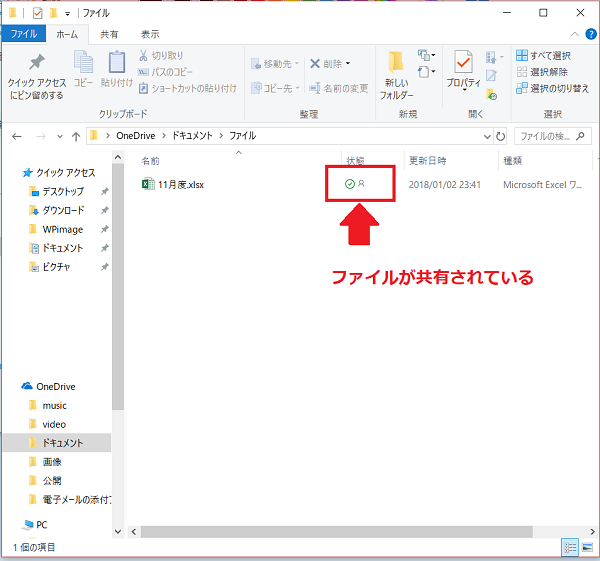Switch to the 表示 (View) tab

pyautogui.click(x=150, y=34)
